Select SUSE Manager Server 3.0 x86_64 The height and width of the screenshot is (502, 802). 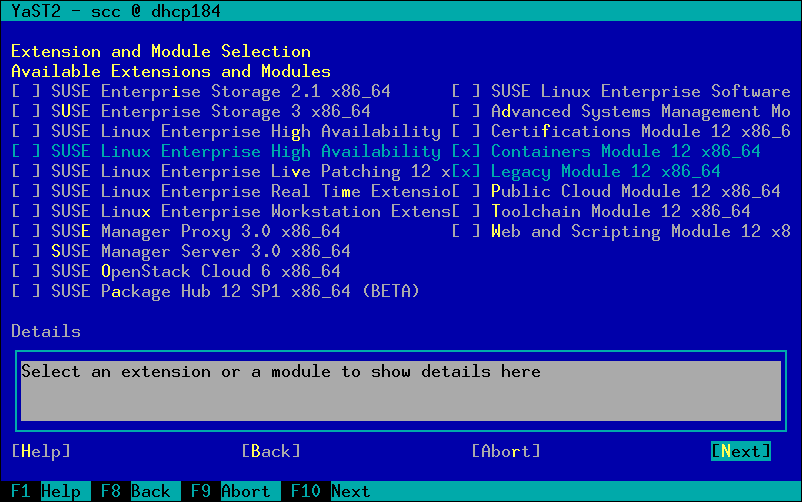click(27, 252)
